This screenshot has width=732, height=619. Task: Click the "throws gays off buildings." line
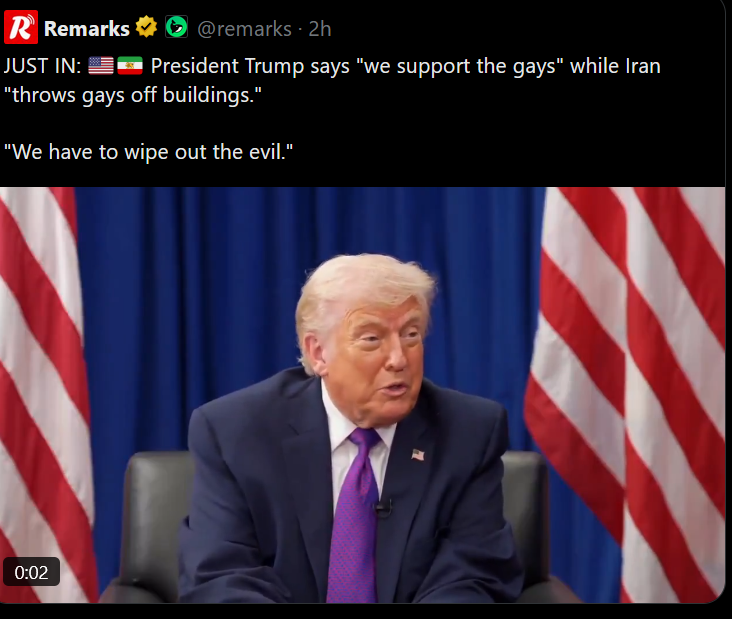tap(133, 95)
